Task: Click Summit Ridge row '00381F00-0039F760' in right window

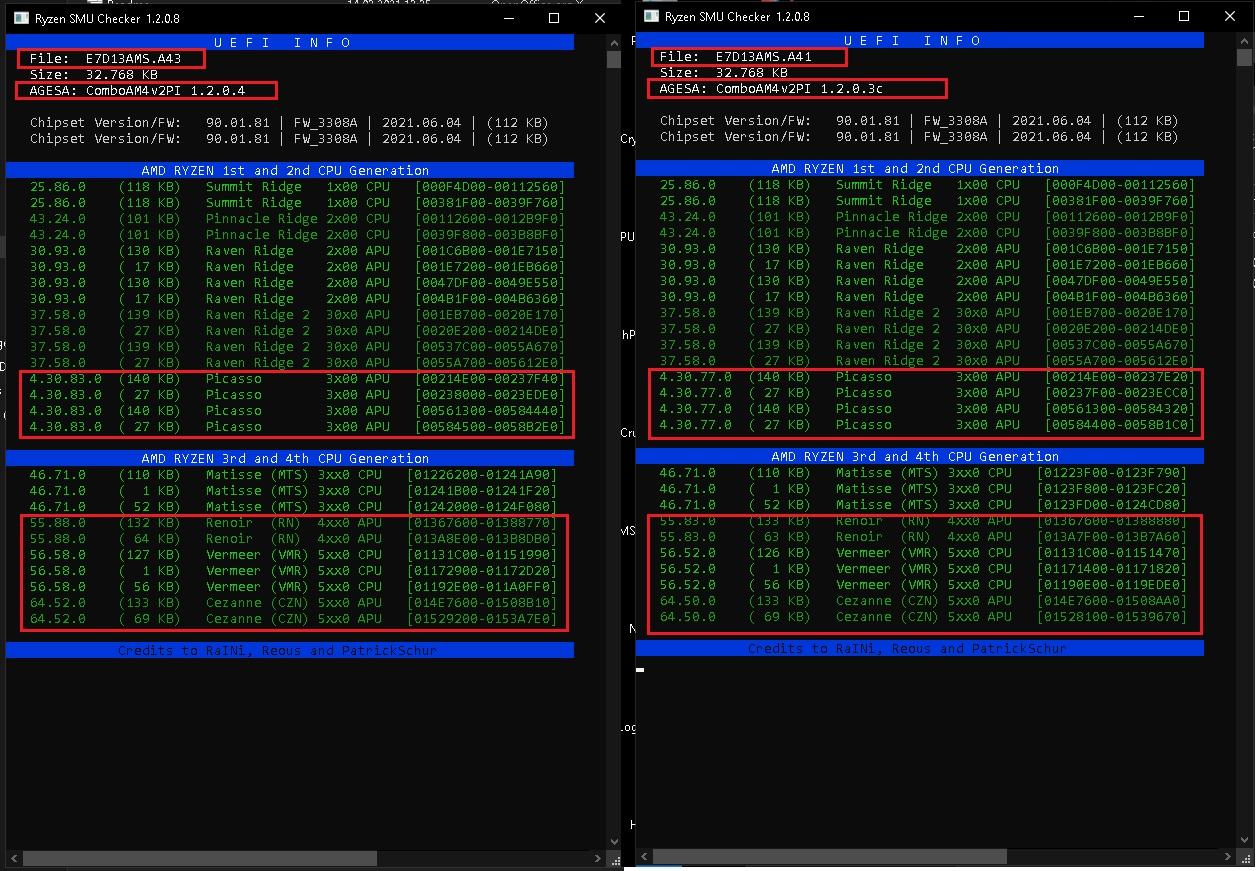Action: [927, 200]
